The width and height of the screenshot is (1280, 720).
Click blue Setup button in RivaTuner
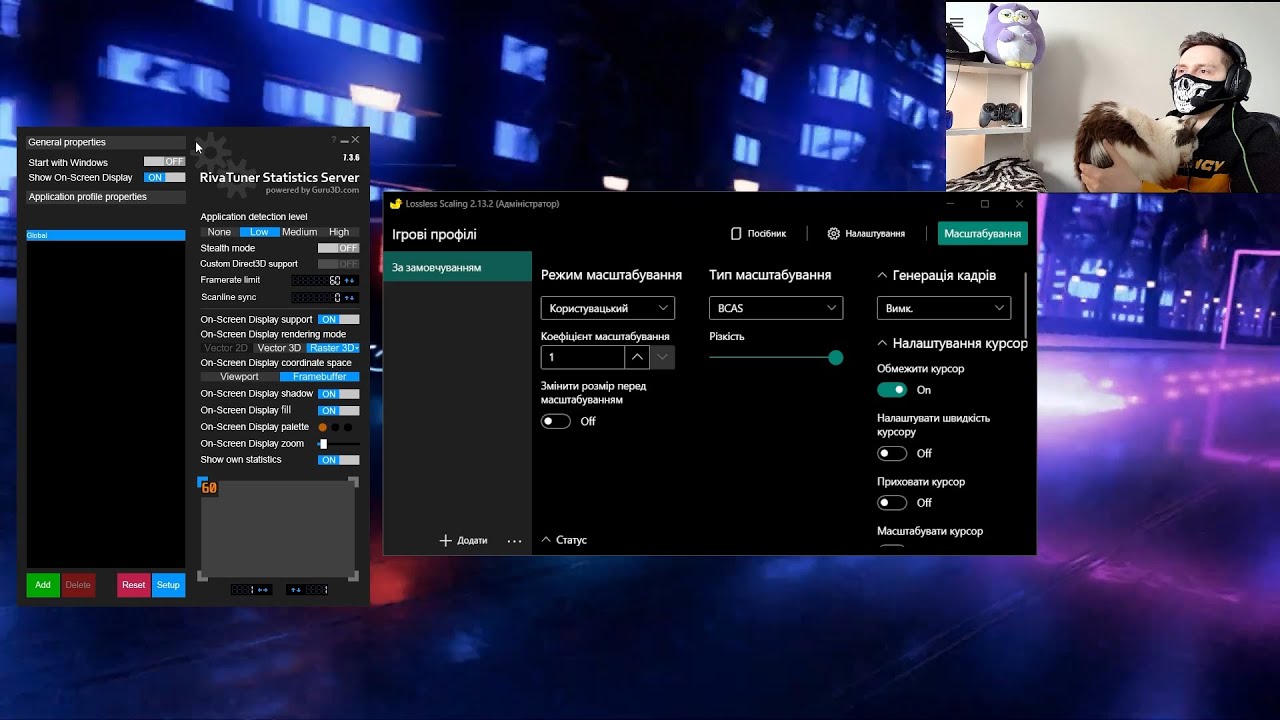tap(168, 585)
